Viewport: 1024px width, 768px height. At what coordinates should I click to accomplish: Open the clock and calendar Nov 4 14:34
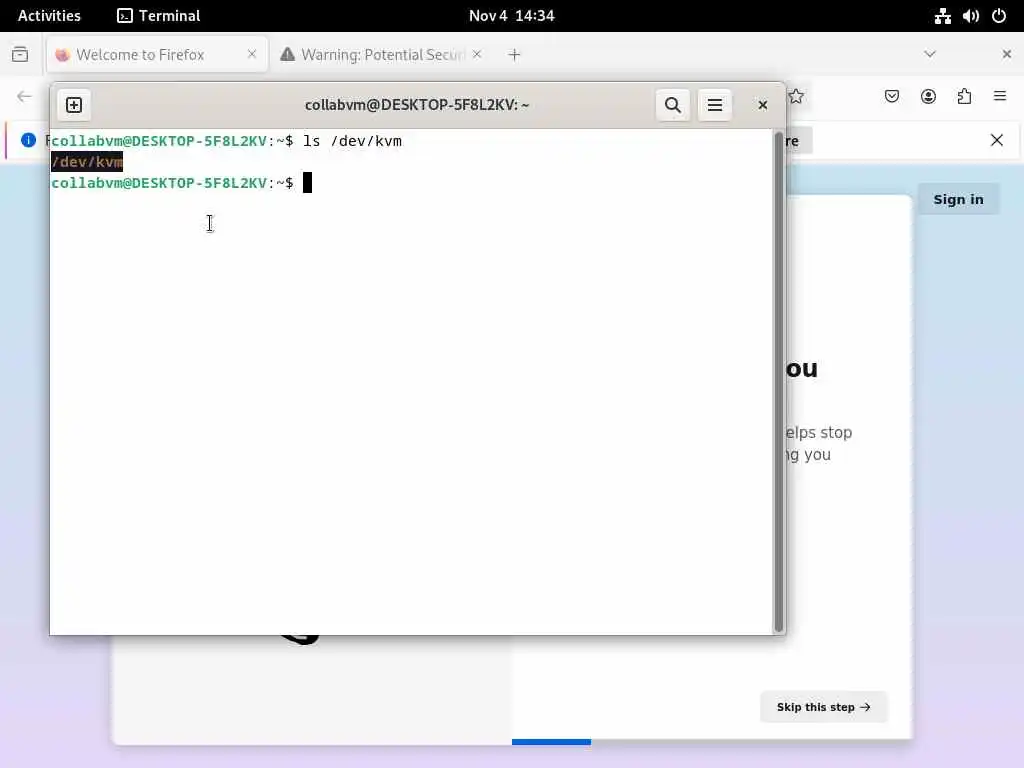(x=511, y=16)
